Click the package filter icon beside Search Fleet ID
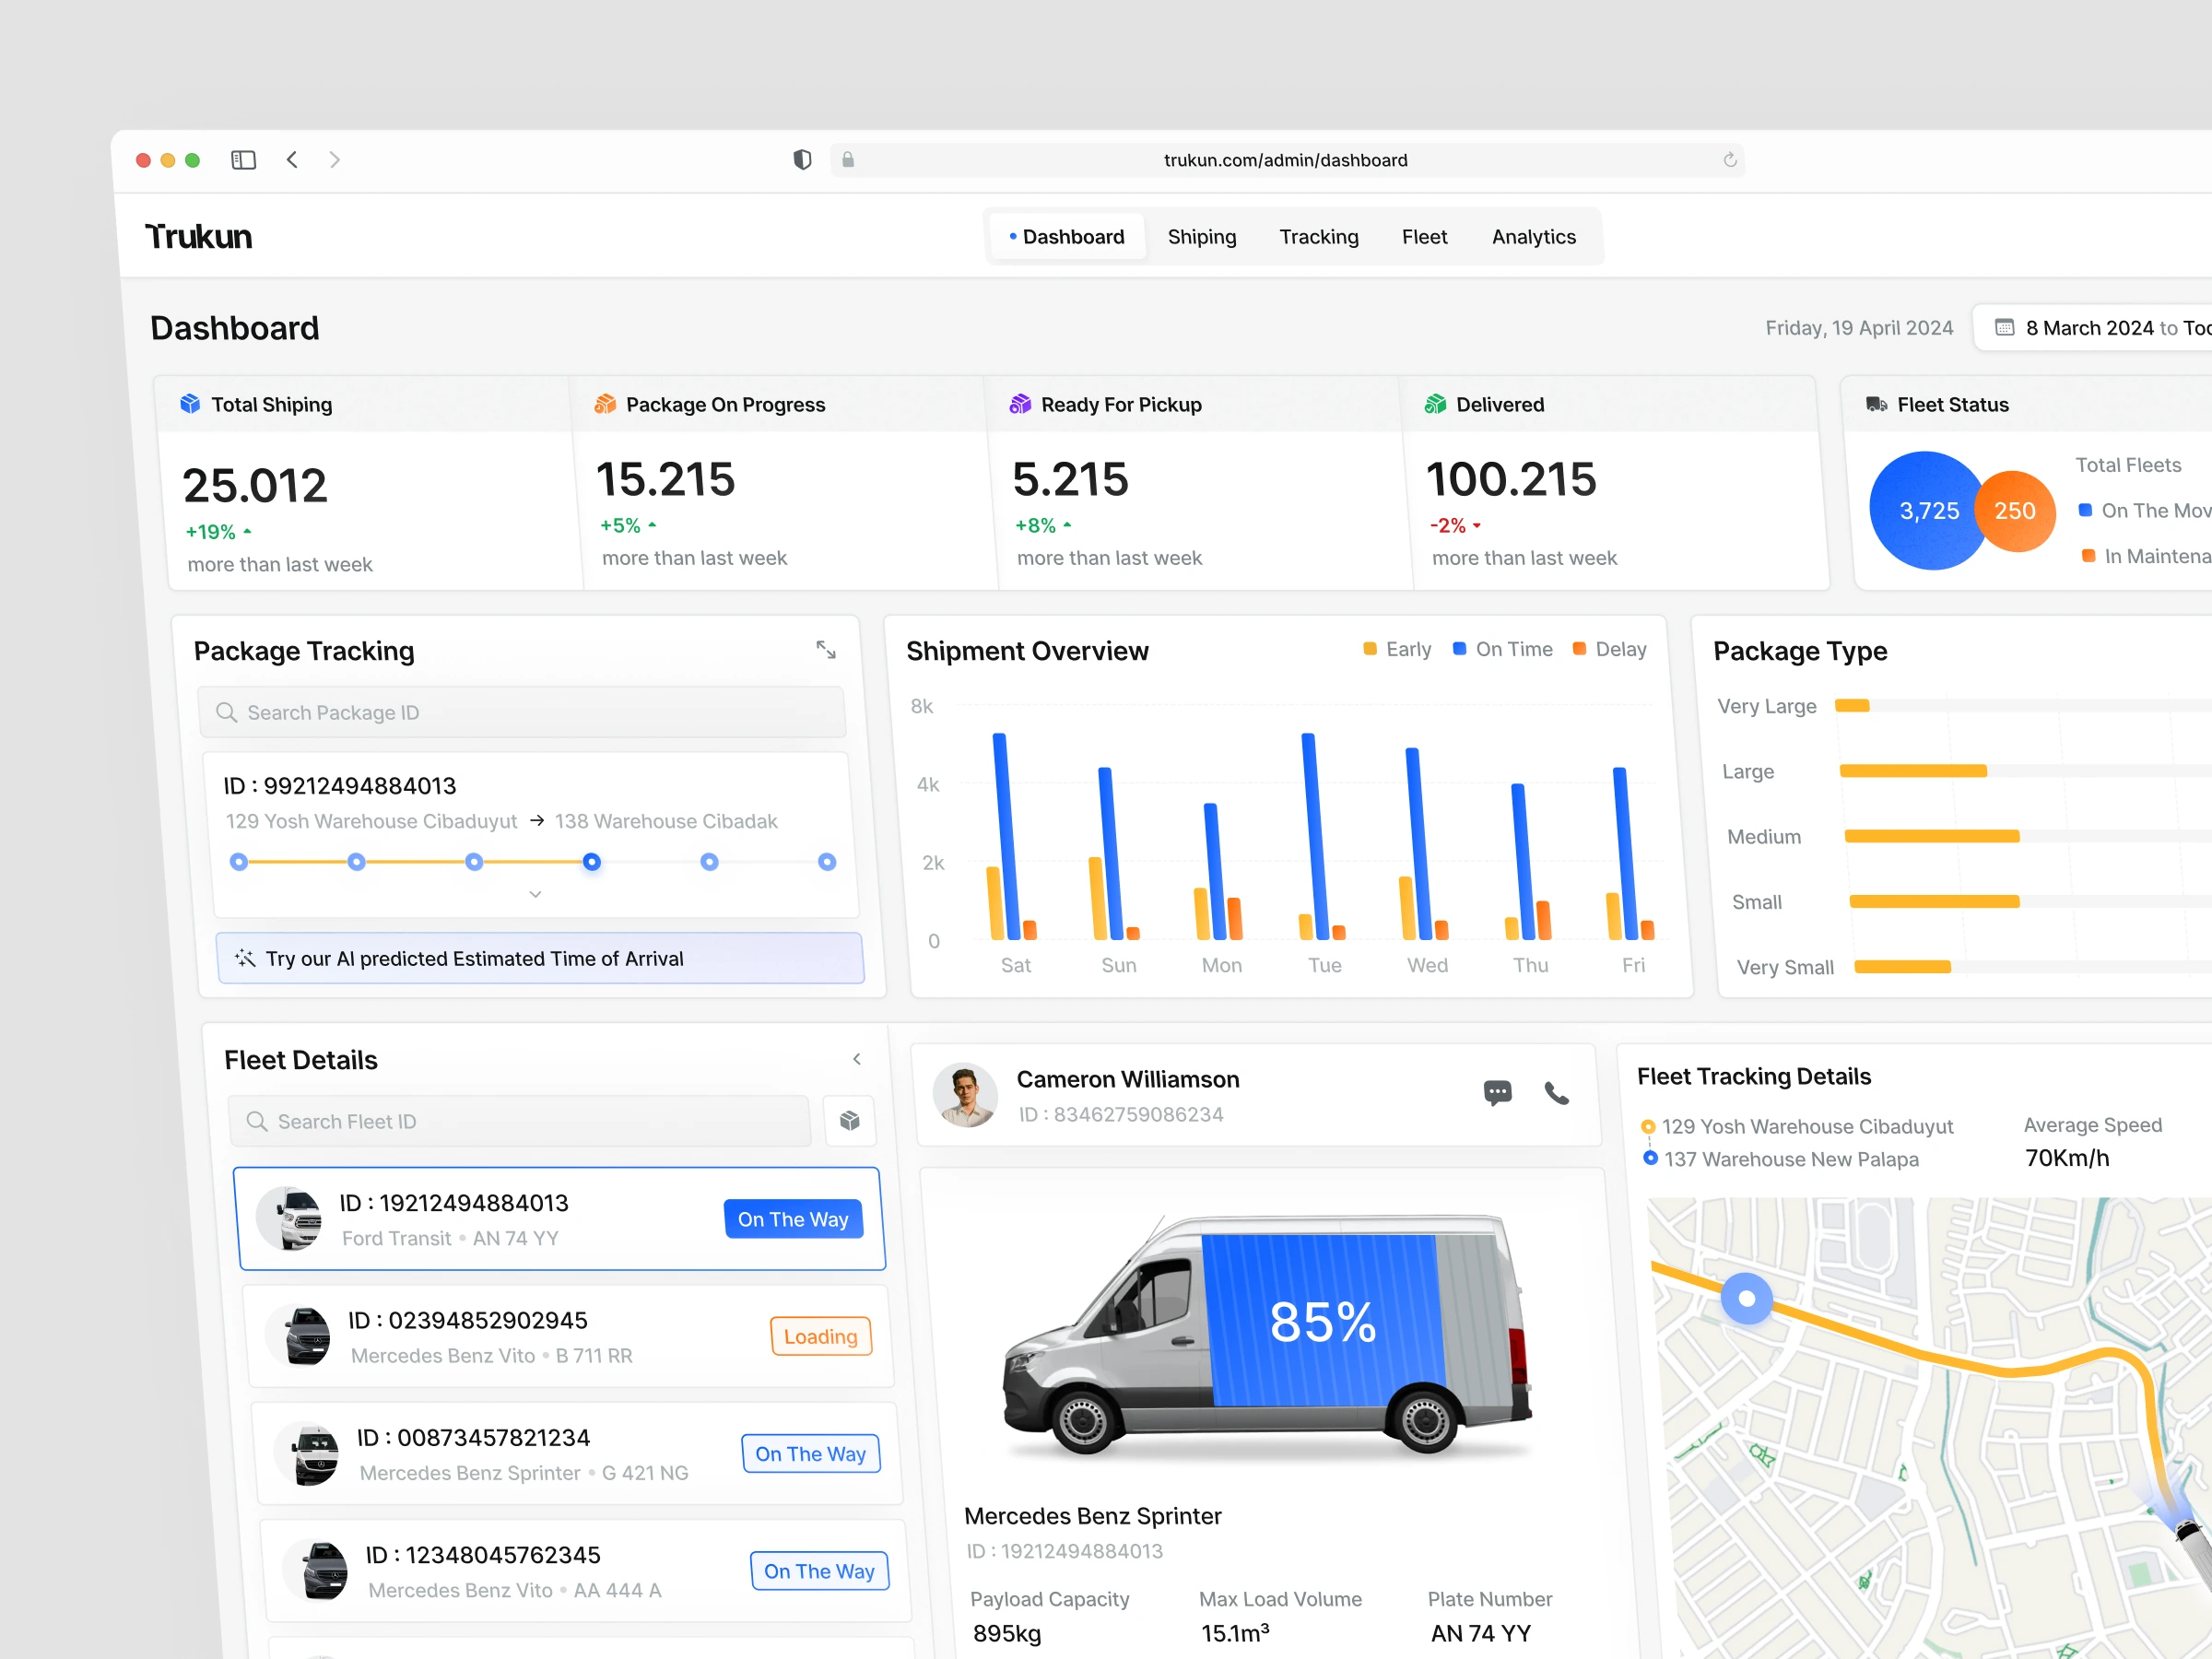This screenshot has height=1659, width=2212. click(849, 1120)
